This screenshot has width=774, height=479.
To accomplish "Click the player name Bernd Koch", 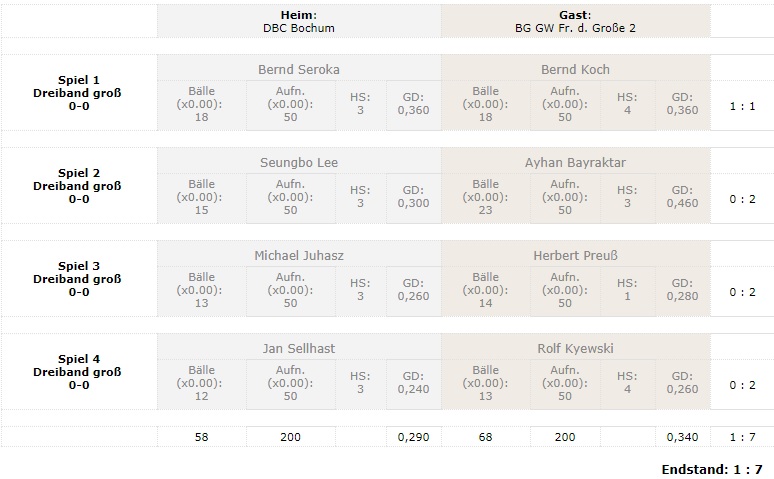I will 574,69.
